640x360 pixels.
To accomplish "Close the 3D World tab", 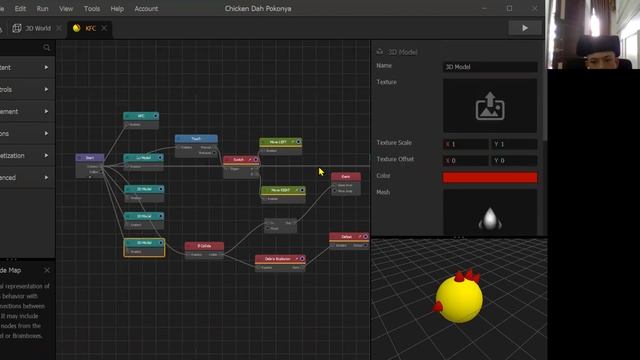I will 59,28.
